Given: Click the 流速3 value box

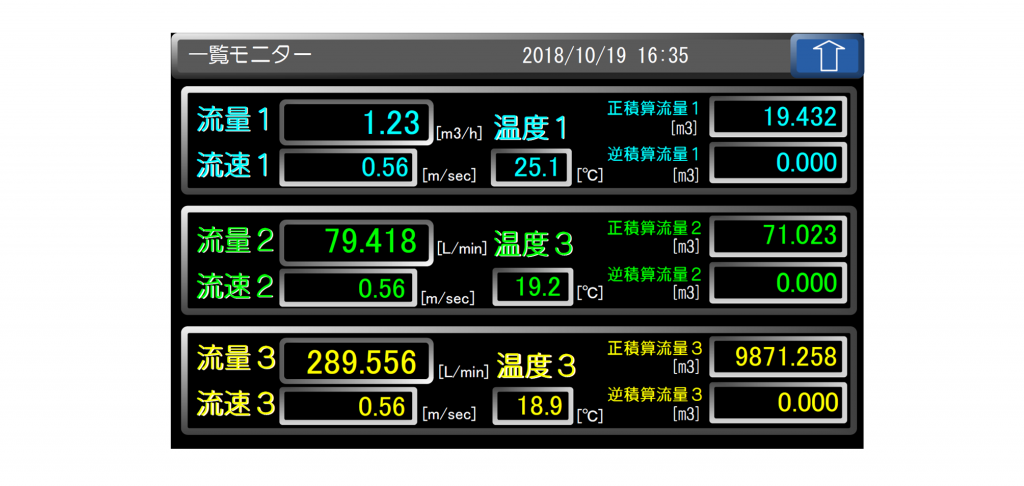Looking at the screenshot, I should (x=349, y=407).
